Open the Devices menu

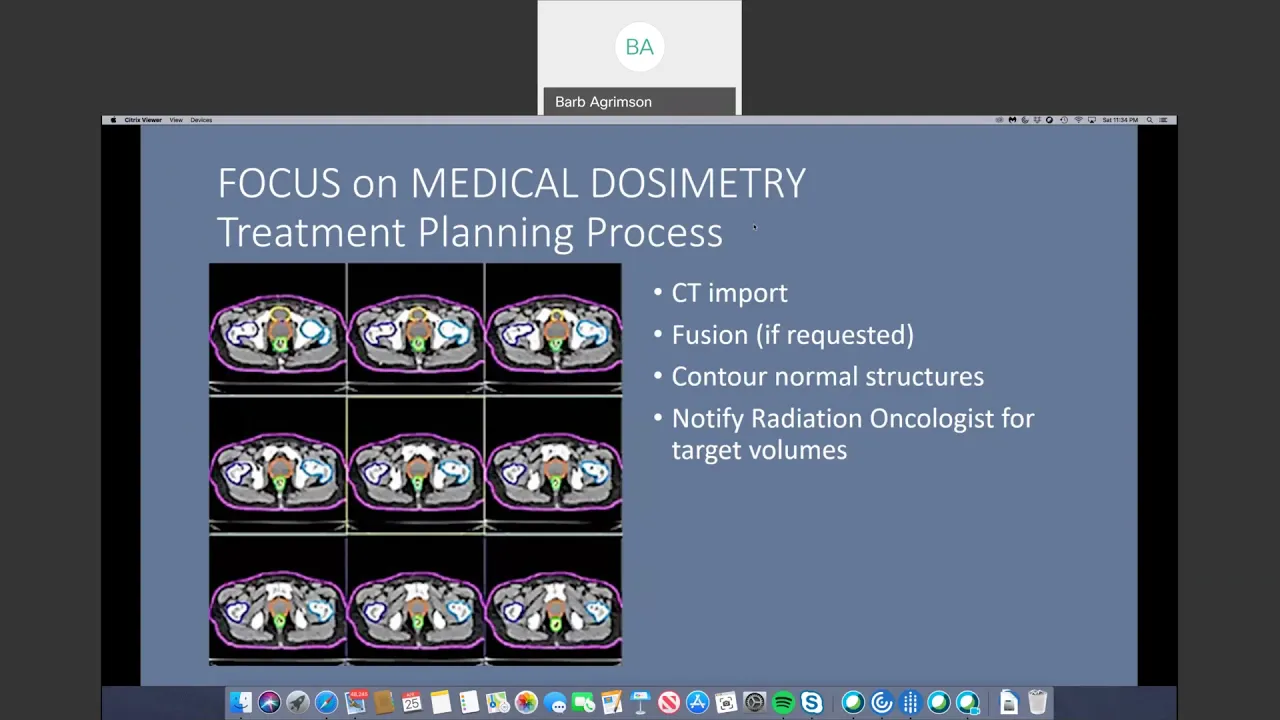pos(201,120)
